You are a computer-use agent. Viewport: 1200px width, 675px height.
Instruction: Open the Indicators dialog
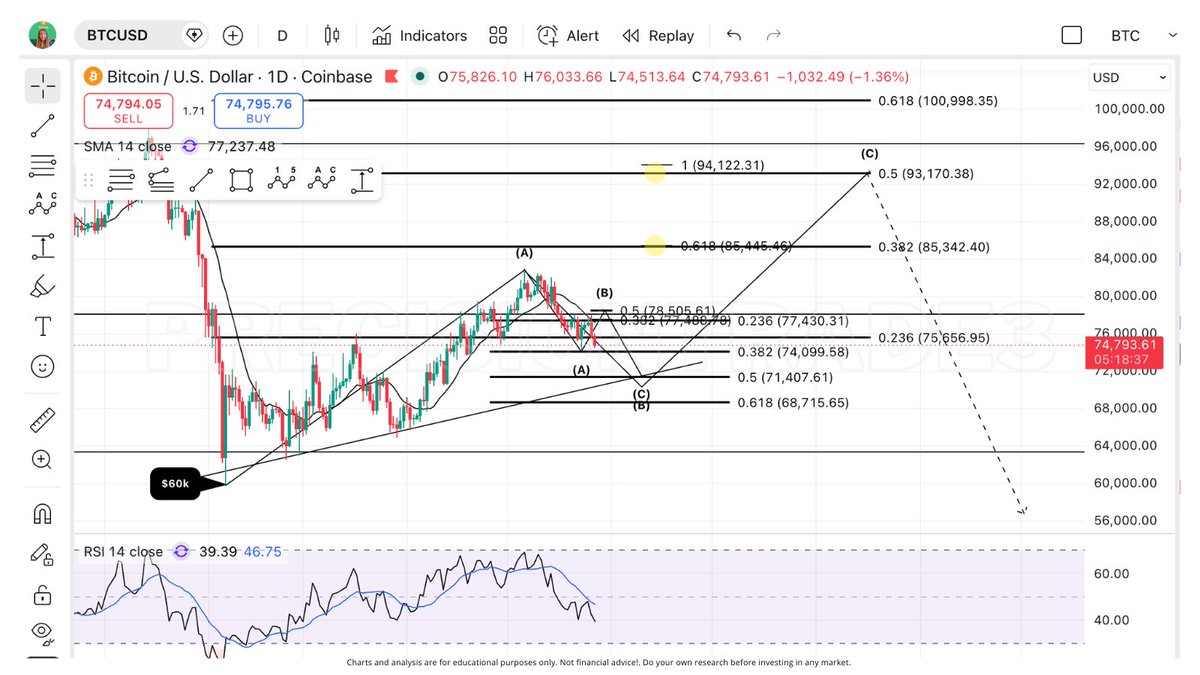(x=419, y=35)
